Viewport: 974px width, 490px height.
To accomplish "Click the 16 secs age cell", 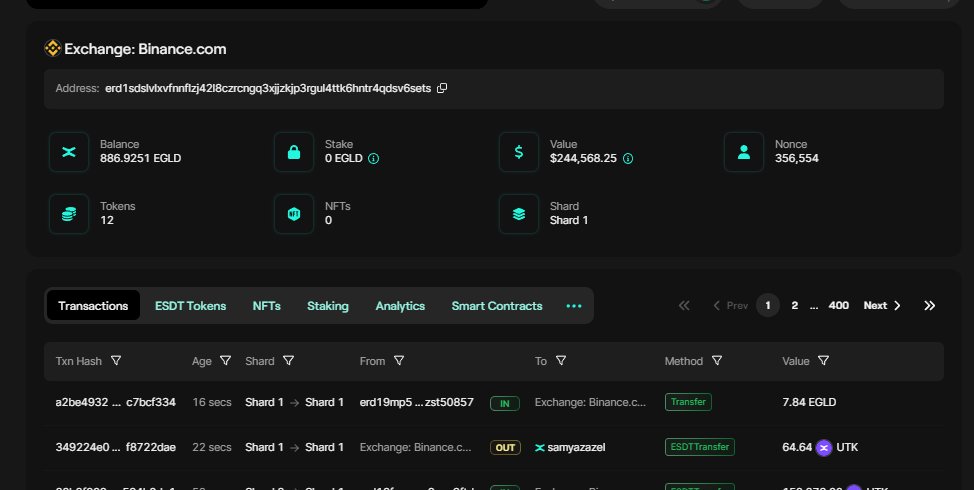I will pyautogui.click(x=212, y=402).
